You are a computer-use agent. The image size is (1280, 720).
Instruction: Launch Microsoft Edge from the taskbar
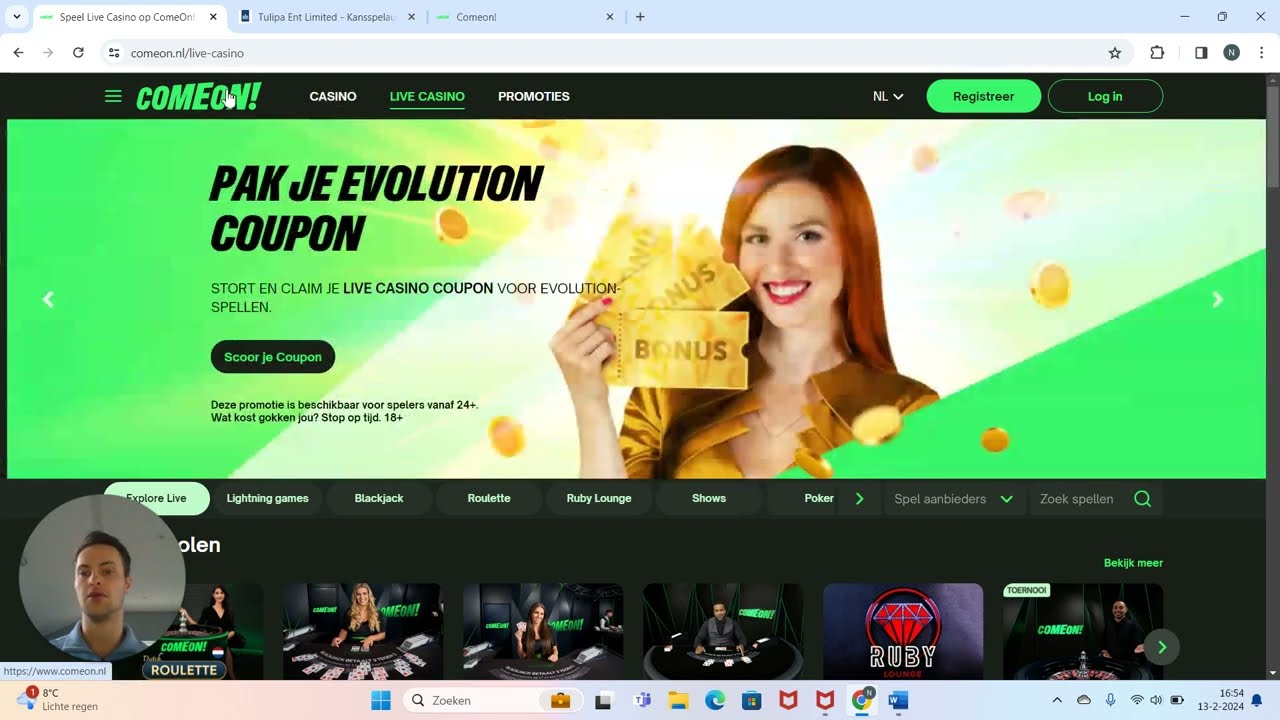point(715,700)
